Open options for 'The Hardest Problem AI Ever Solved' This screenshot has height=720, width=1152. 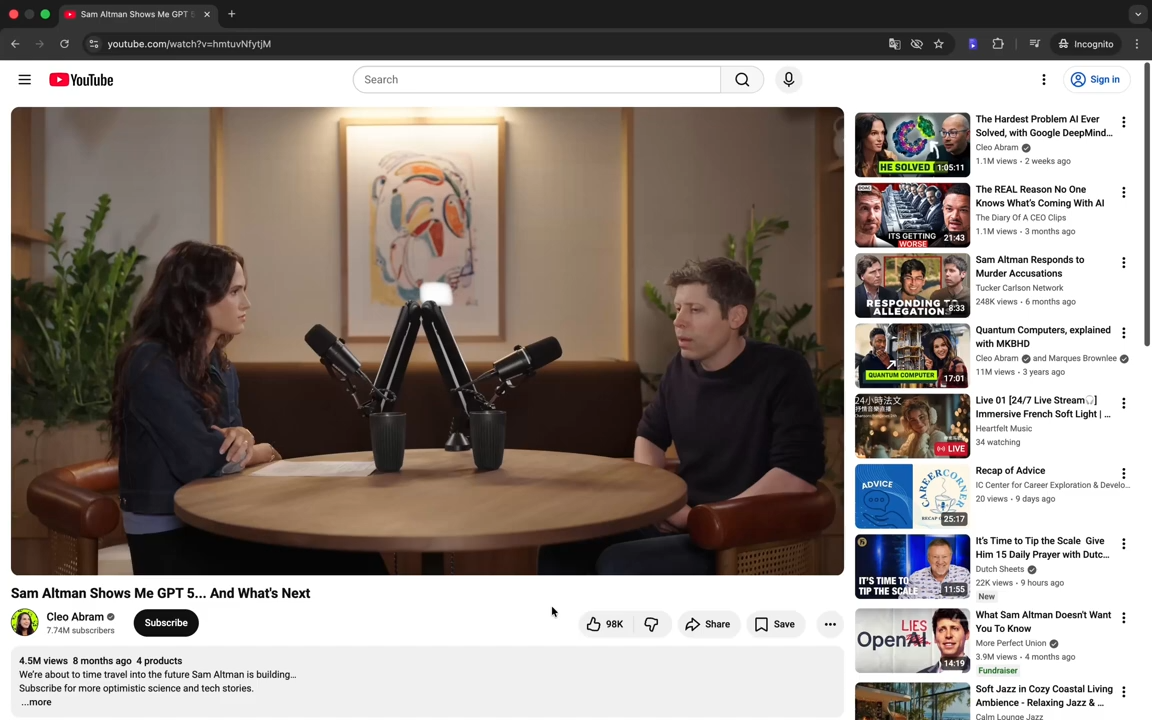tap(1123, 122)
